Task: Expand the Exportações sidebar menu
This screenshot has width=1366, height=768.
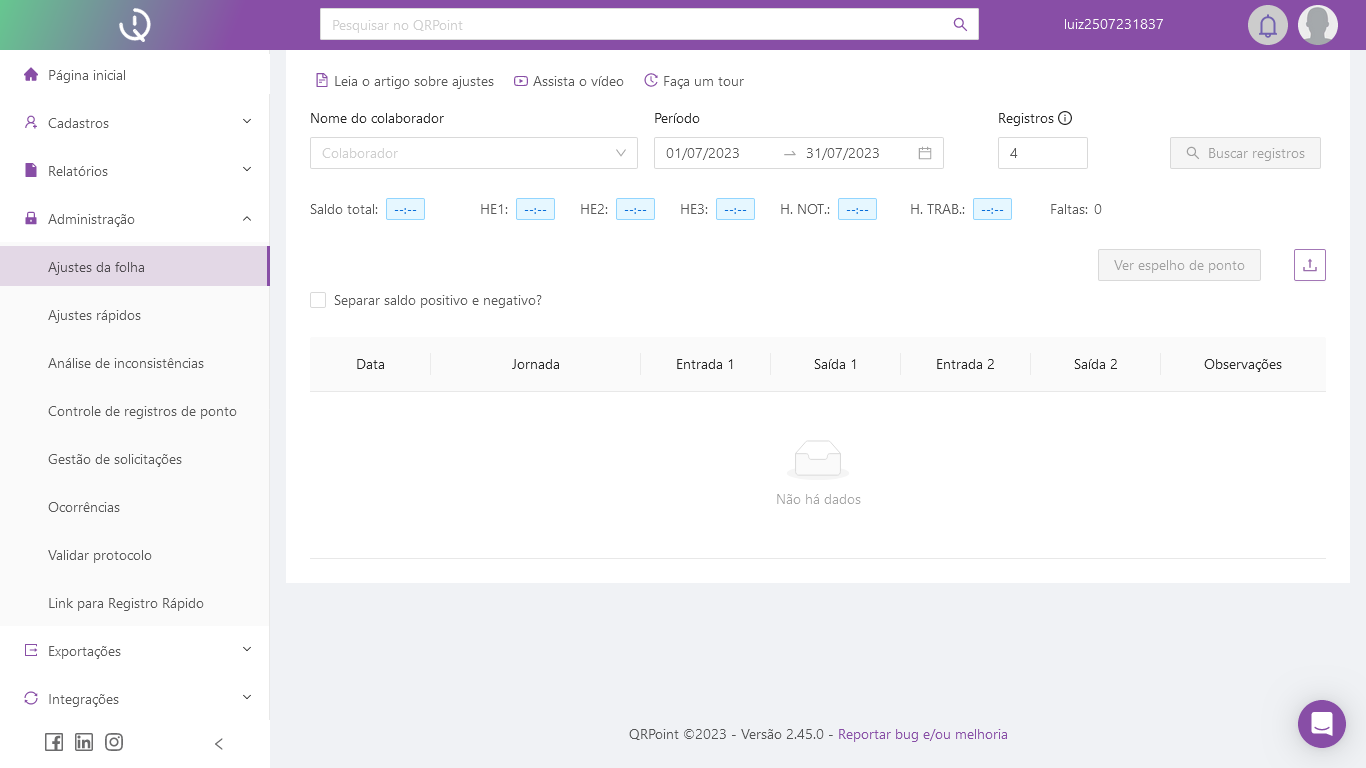Action: pyautogui.click(x=135, y=651)
